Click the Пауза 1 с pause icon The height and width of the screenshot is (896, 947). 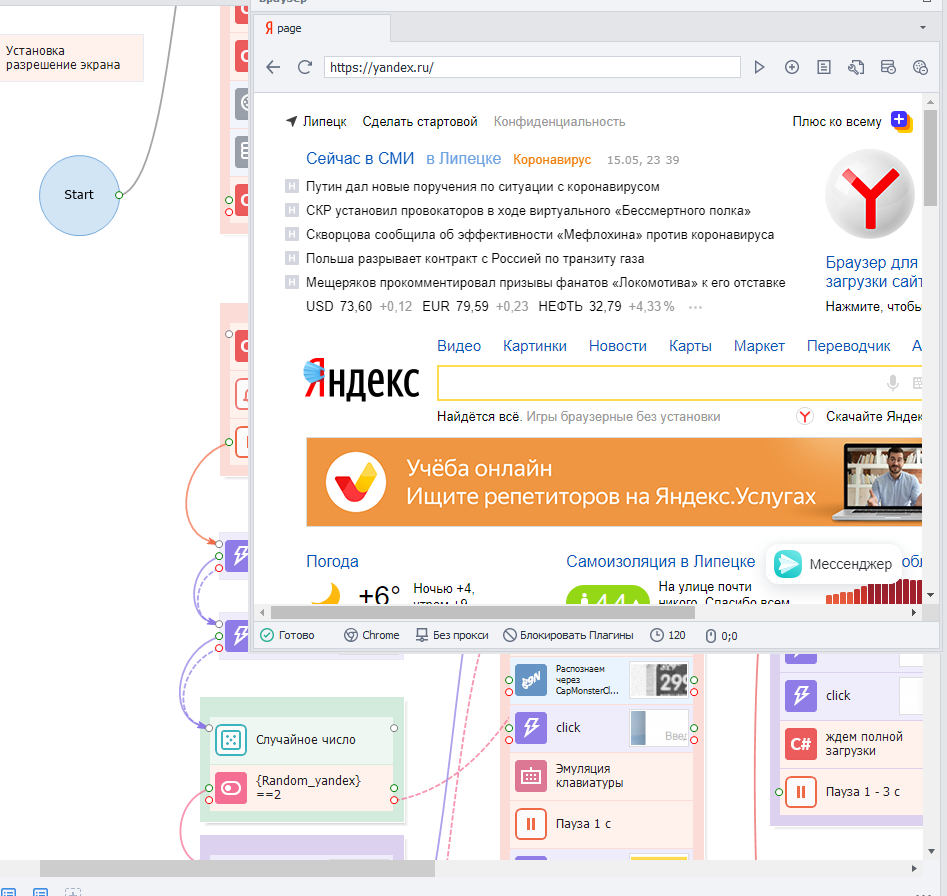tap(531, 824)
